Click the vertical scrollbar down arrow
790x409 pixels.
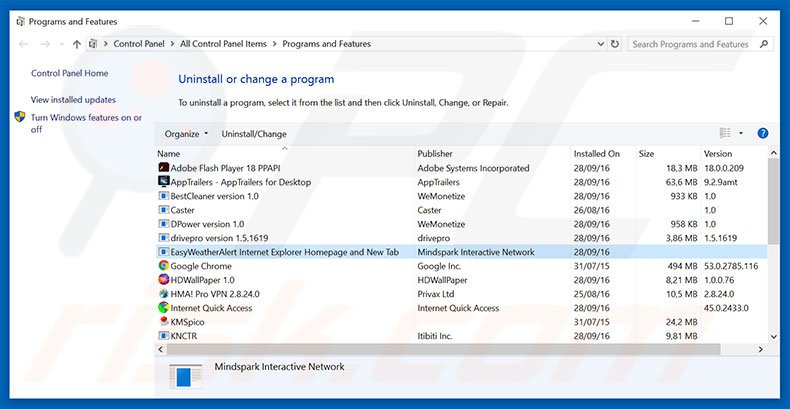pos(774,336)
